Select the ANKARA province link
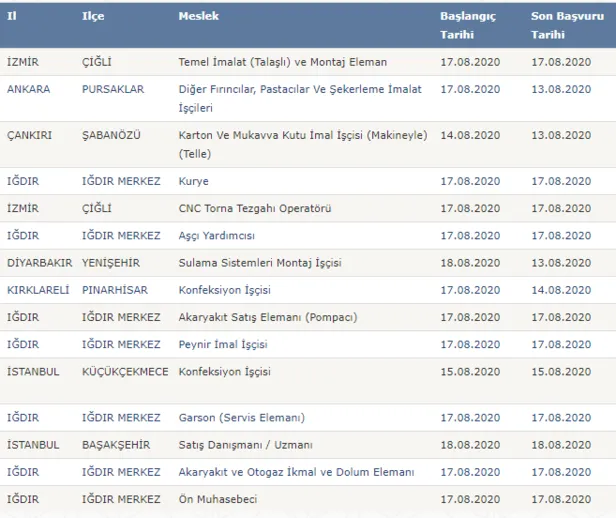The image size is (616, 518). click(28, 89)
